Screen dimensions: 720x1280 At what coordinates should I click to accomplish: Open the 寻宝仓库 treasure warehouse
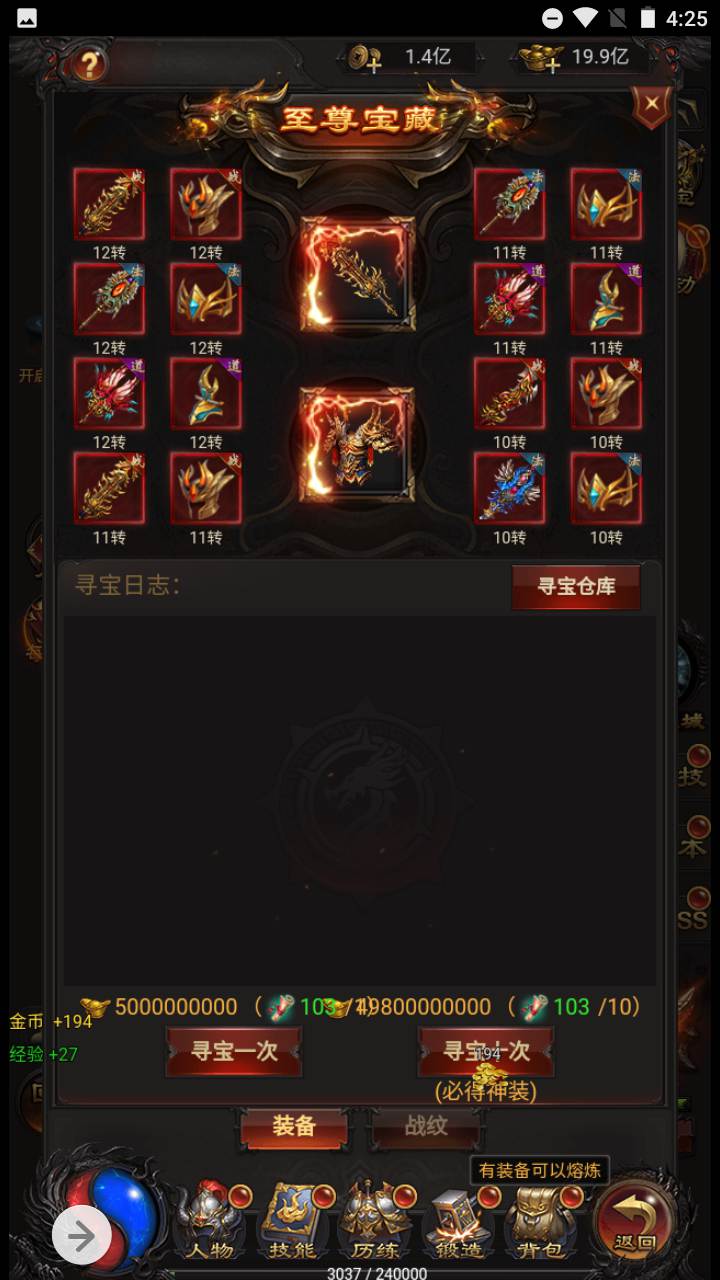576,587
